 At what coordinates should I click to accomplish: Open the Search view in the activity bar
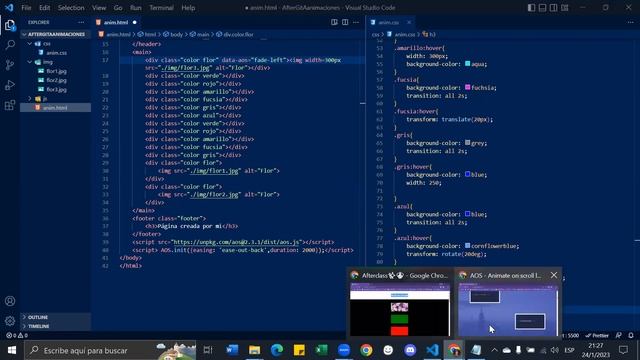(x=10, y=45)
